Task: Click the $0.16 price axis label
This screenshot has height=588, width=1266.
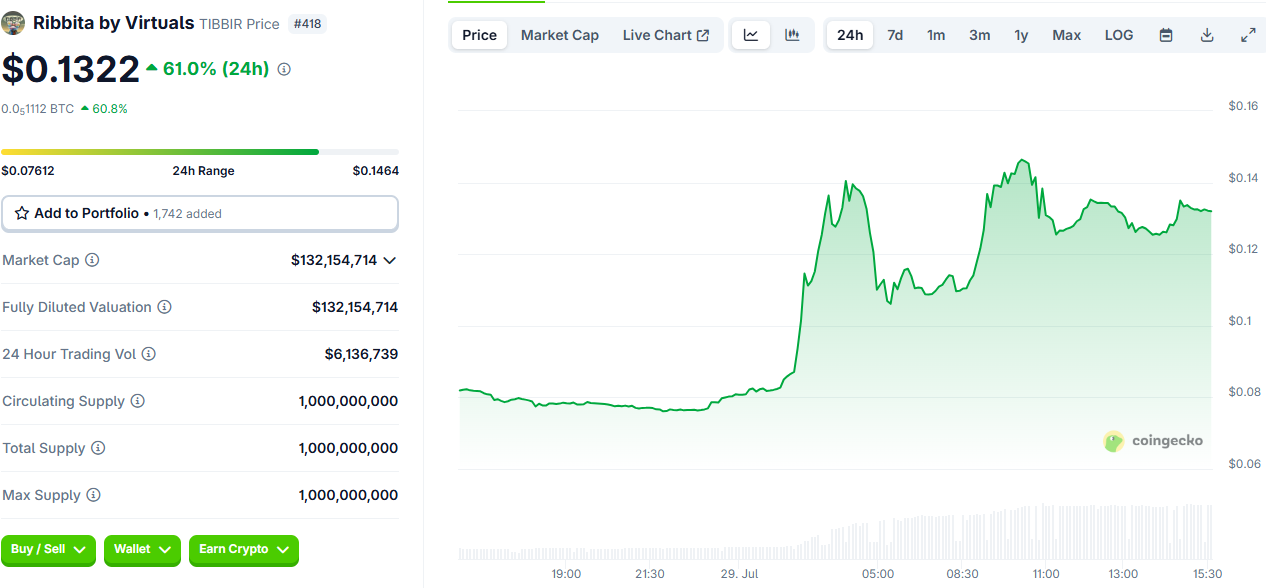Action: pyautogui.click(x=1243, y=106)
